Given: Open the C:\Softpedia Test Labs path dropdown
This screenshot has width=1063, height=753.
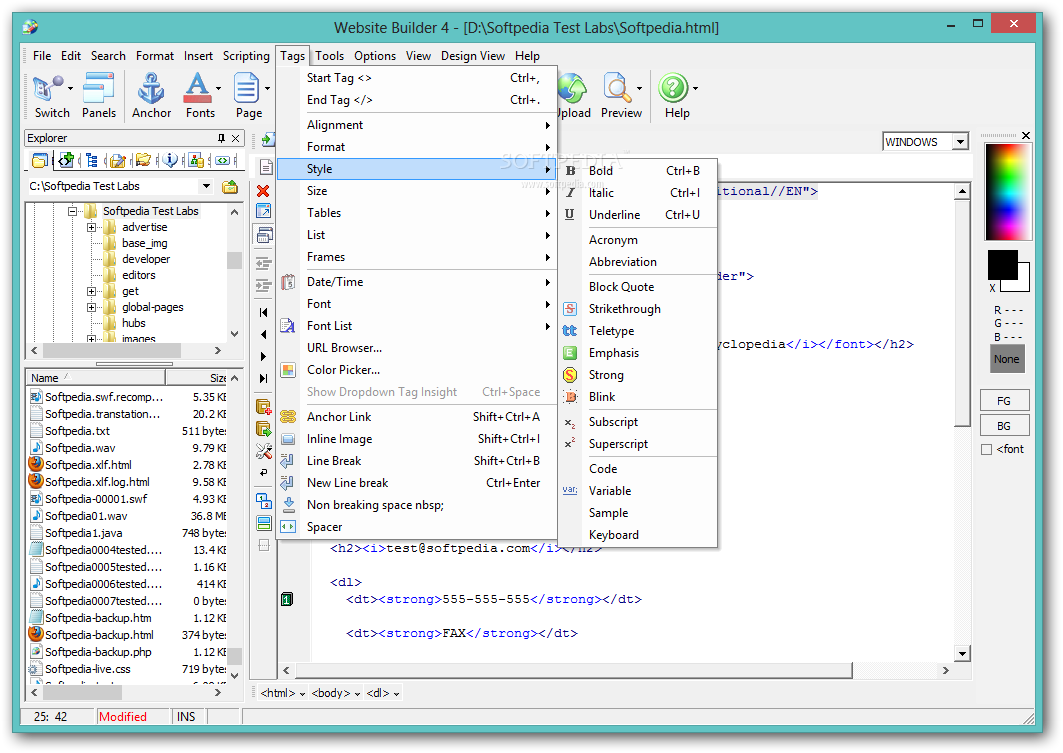Looking at the screenshot, I should (206, 186).
